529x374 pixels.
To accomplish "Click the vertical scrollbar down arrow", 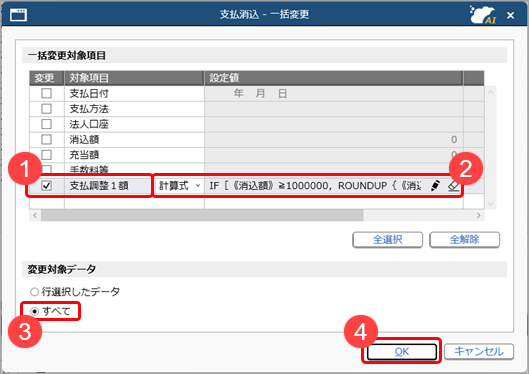I will point(491,204).
